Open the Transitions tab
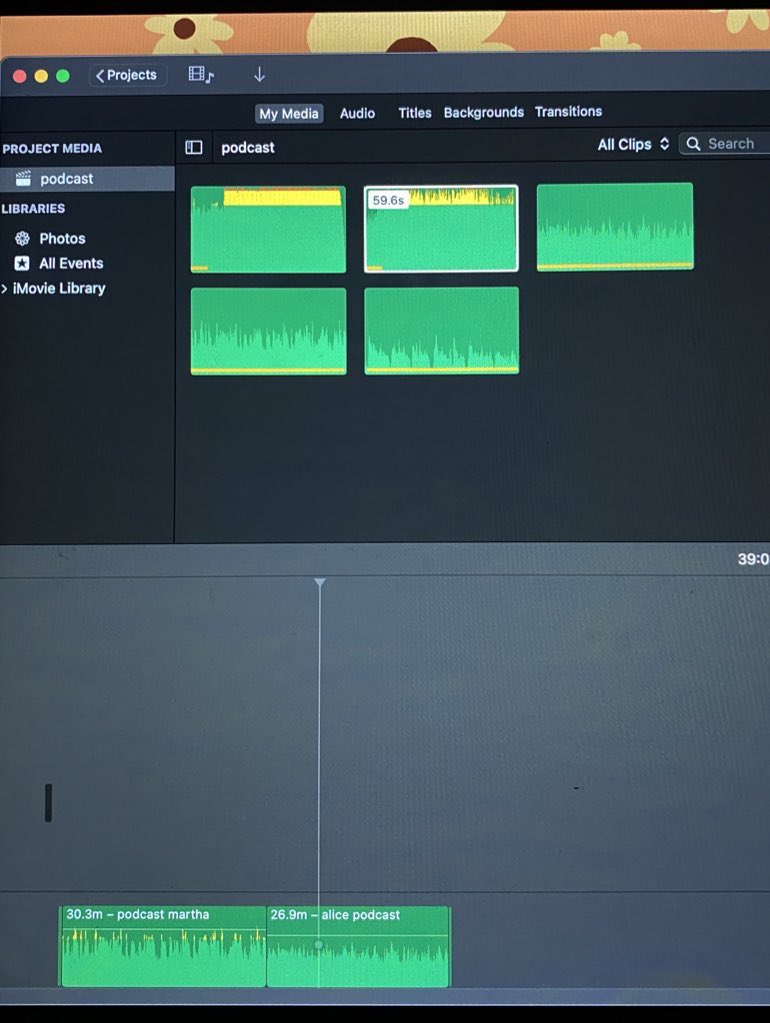Viewport: 770px width, 1023px height. point(568,112)
